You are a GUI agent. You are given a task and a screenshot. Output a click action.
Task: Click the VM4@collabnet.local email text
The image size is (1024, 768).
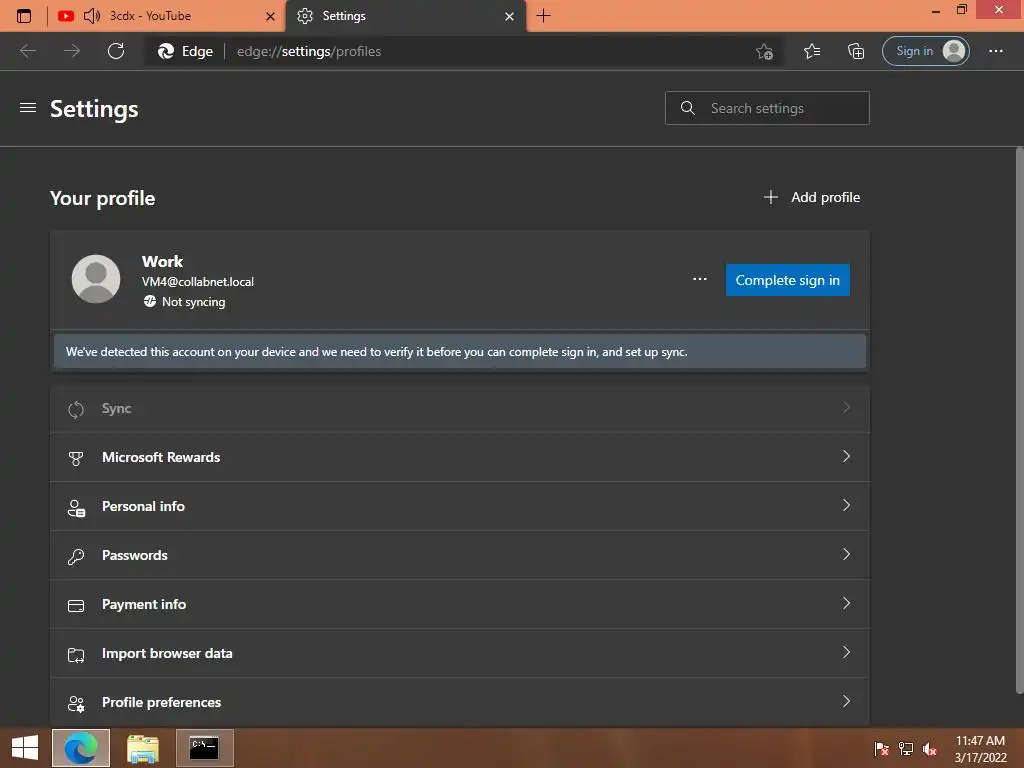click(x=198, y=281)
